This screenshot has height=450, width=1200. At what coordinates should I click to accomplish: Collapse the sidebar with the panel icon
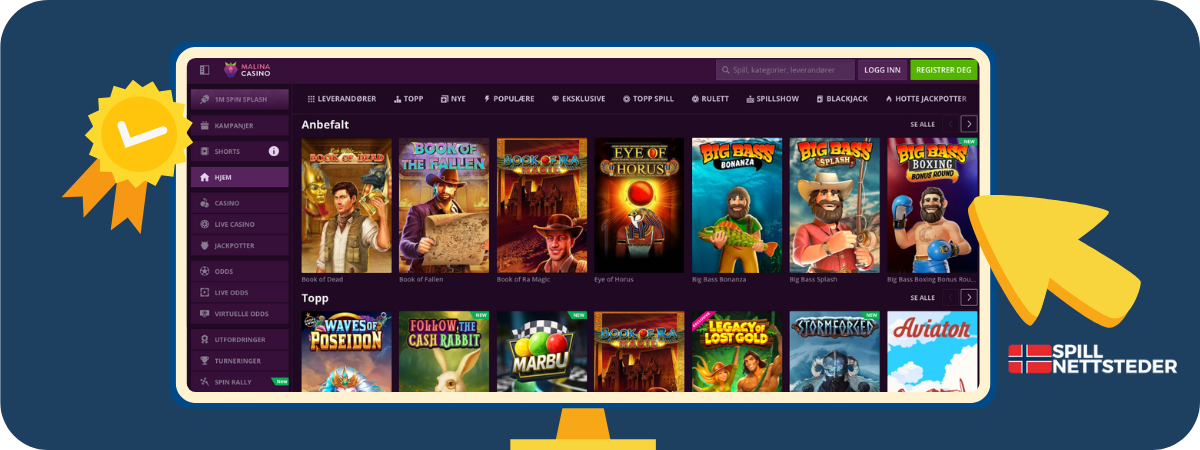pyautogui.click(x=204, y=70)
